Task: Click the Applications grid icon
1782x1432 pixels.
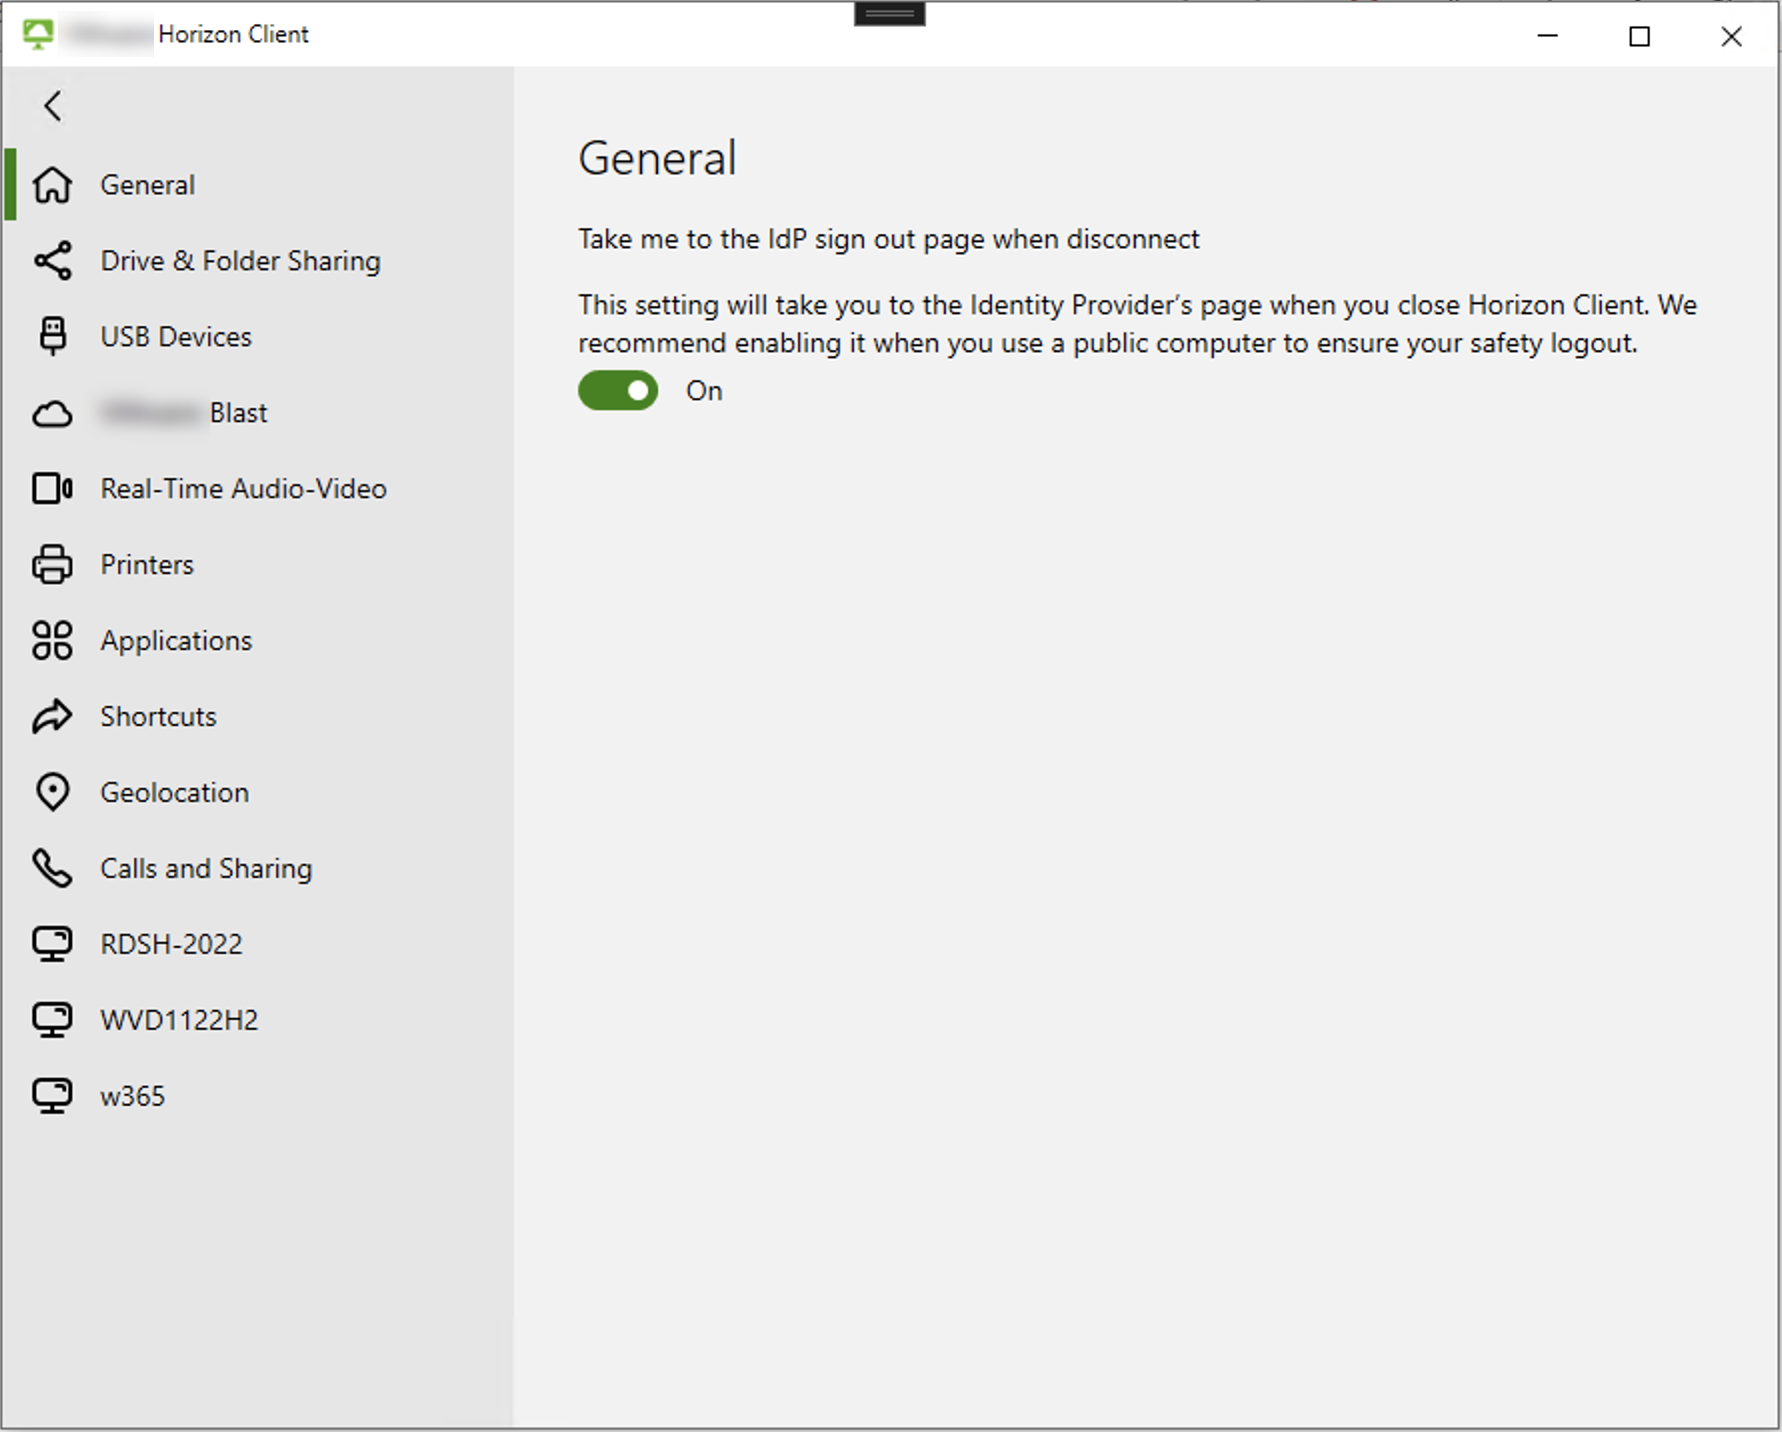Action: click(52, 641)
